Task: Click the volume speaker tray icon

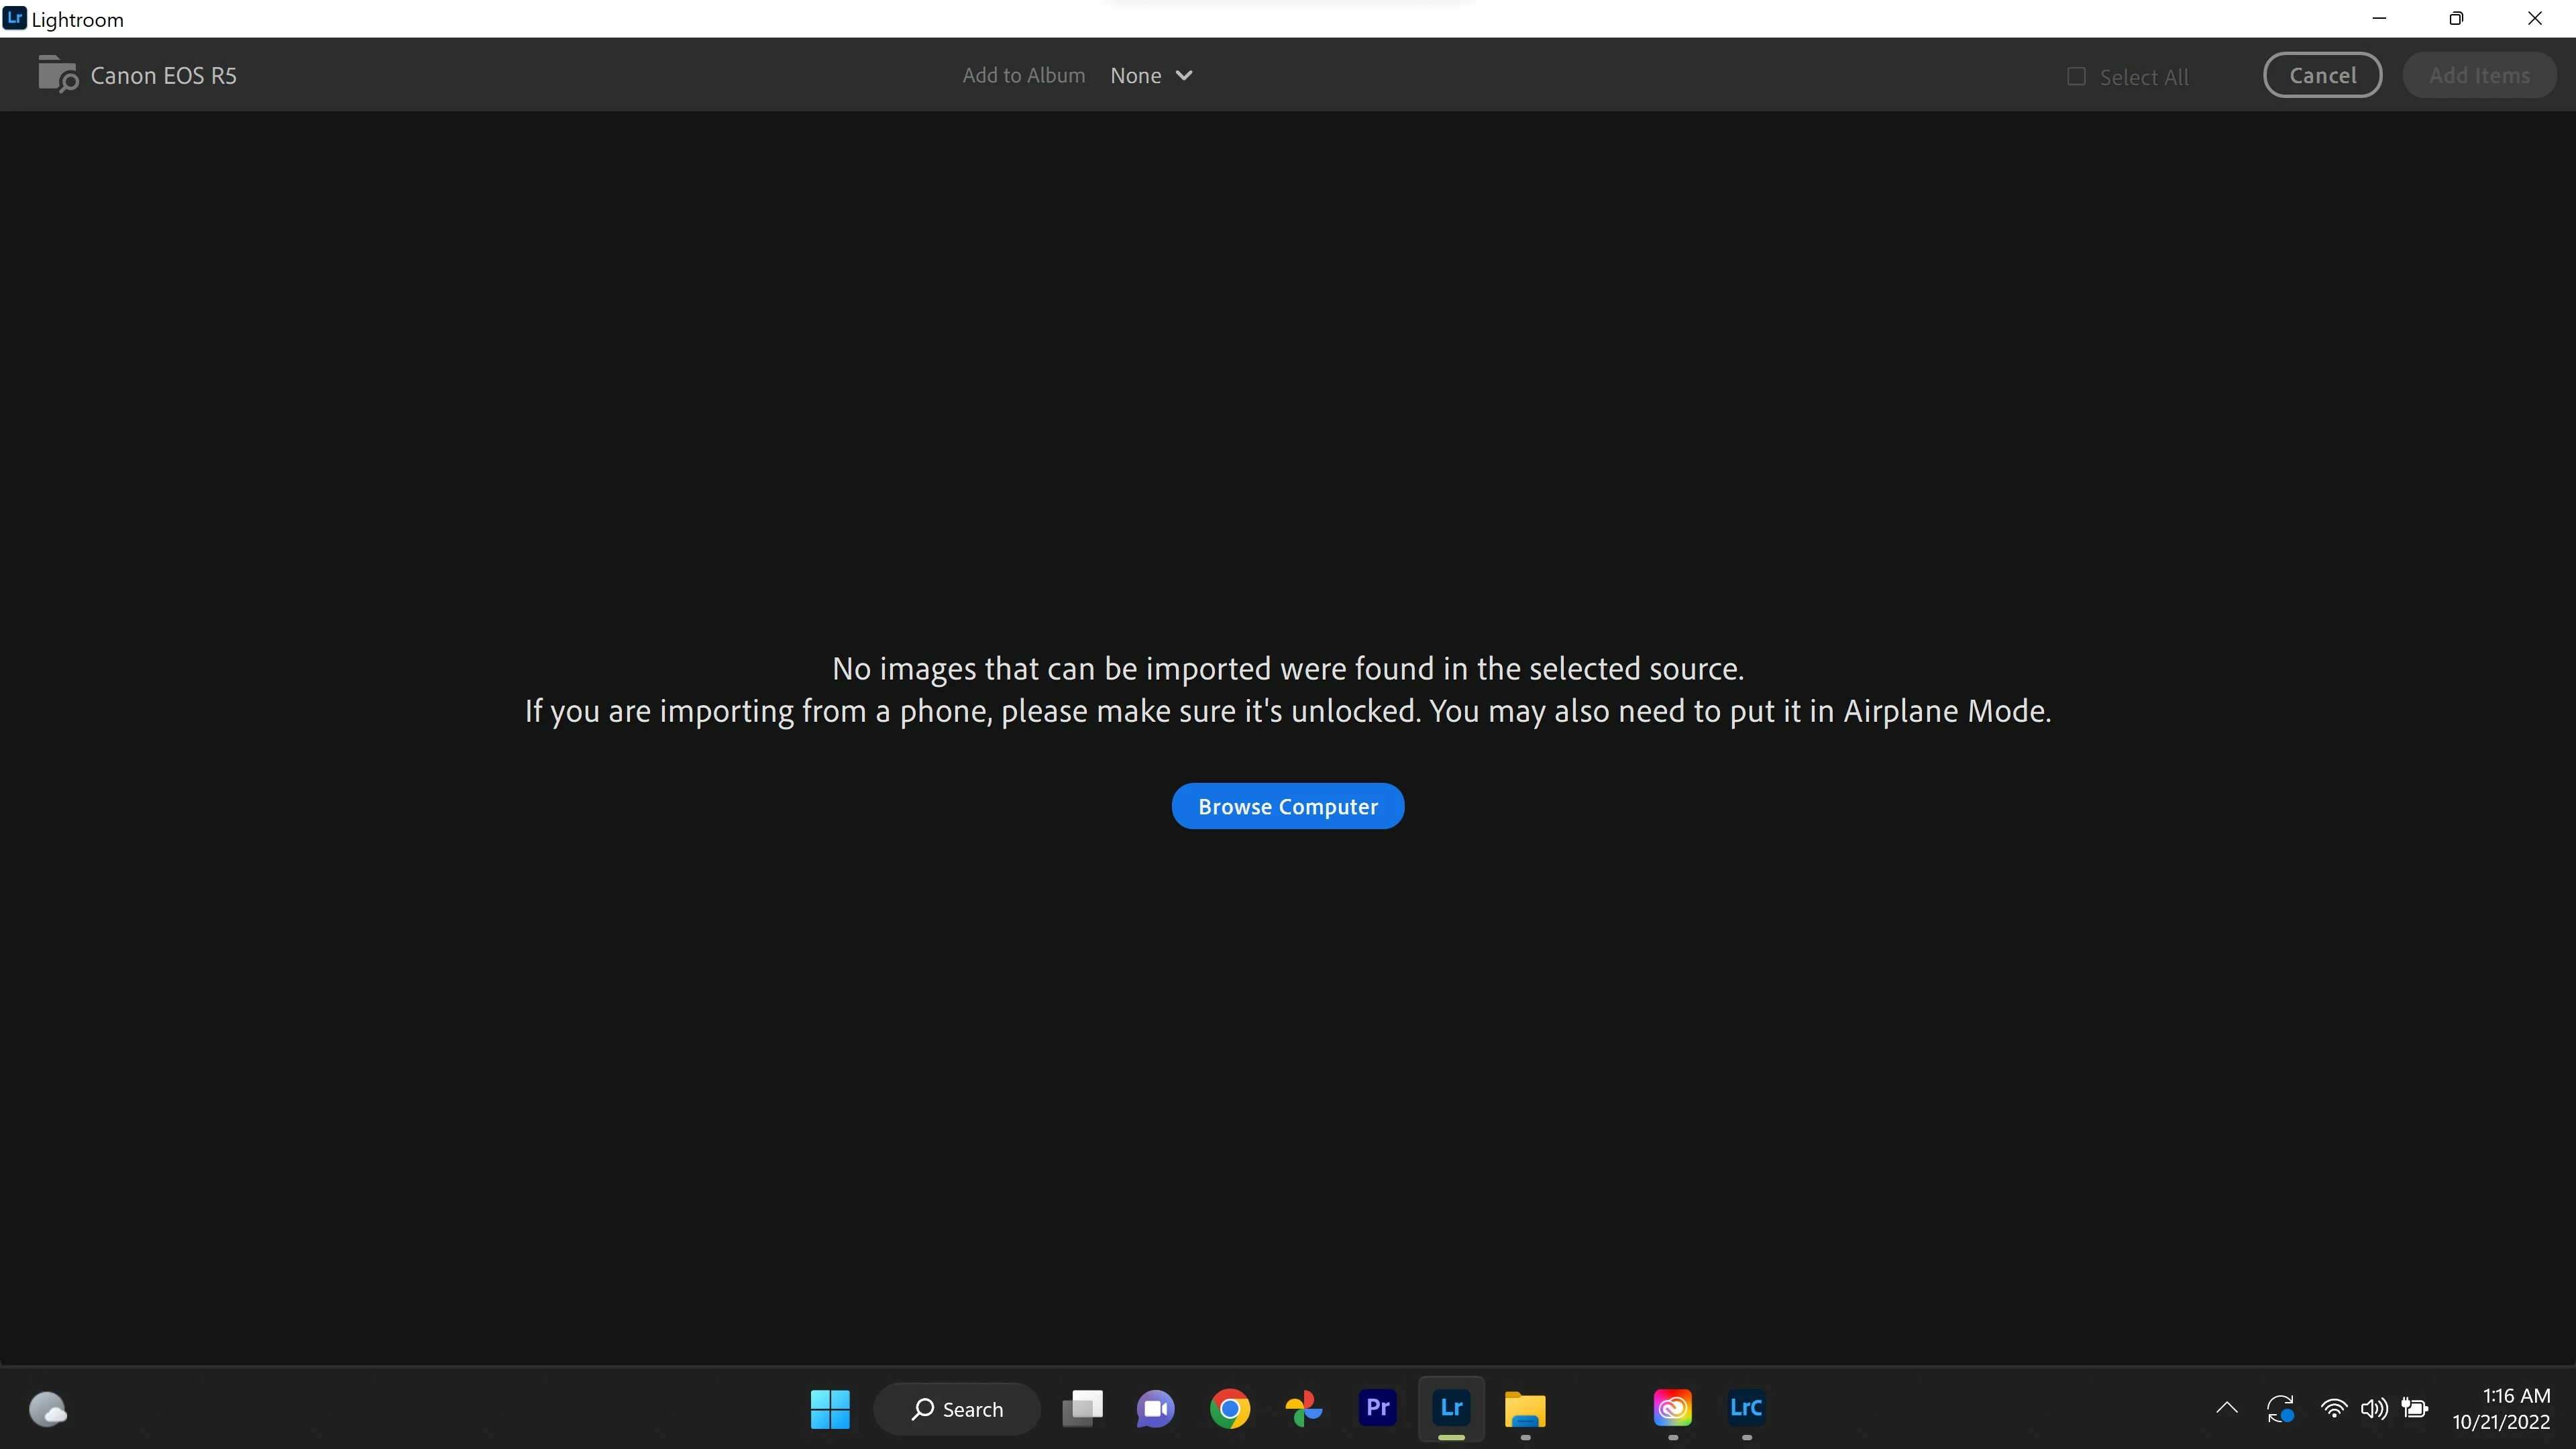Action: coord(2373,1409)
